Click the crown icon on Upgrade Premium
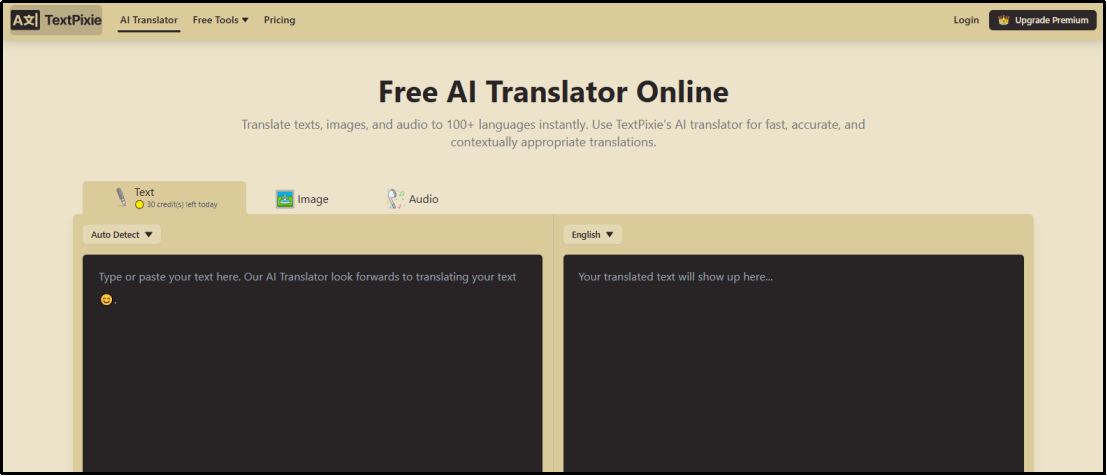 pyautogui.click(x=1003, y=20)
